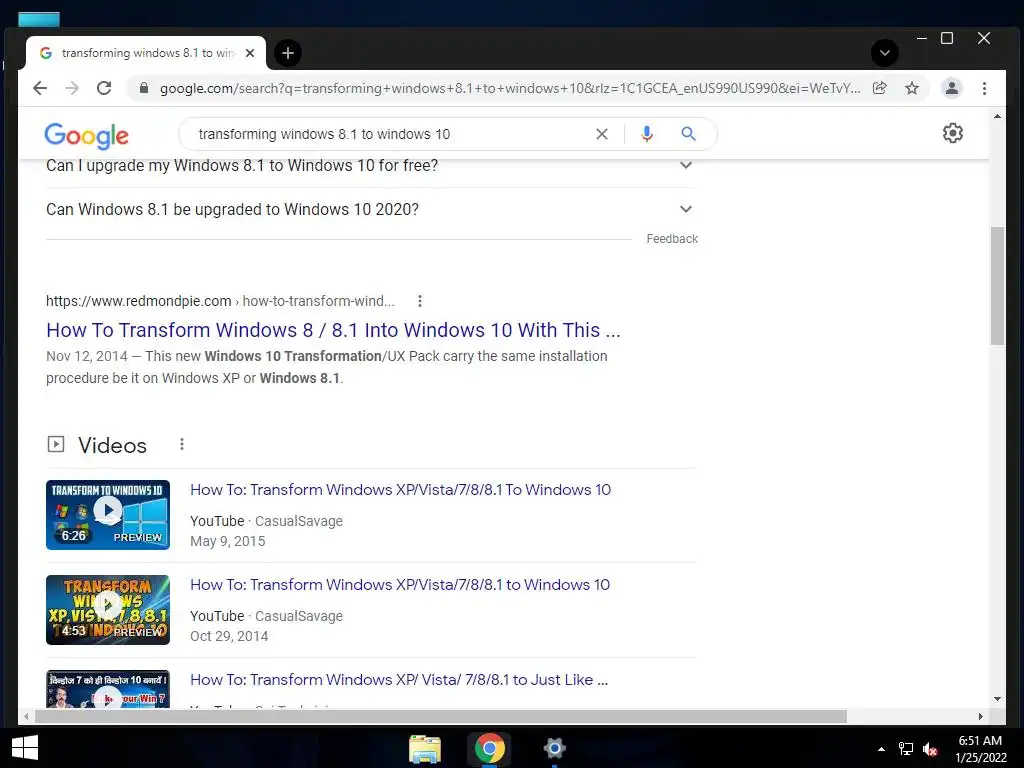Open the Chrome three-dot menu
This screenshot has height=768, width=1024.
pos(984,88)
